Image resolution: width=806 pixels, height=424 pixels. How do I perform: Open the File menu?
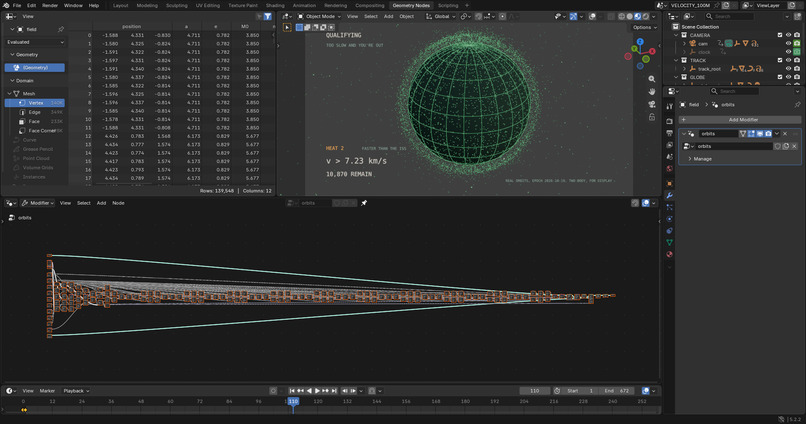click(x=17, y=5)
